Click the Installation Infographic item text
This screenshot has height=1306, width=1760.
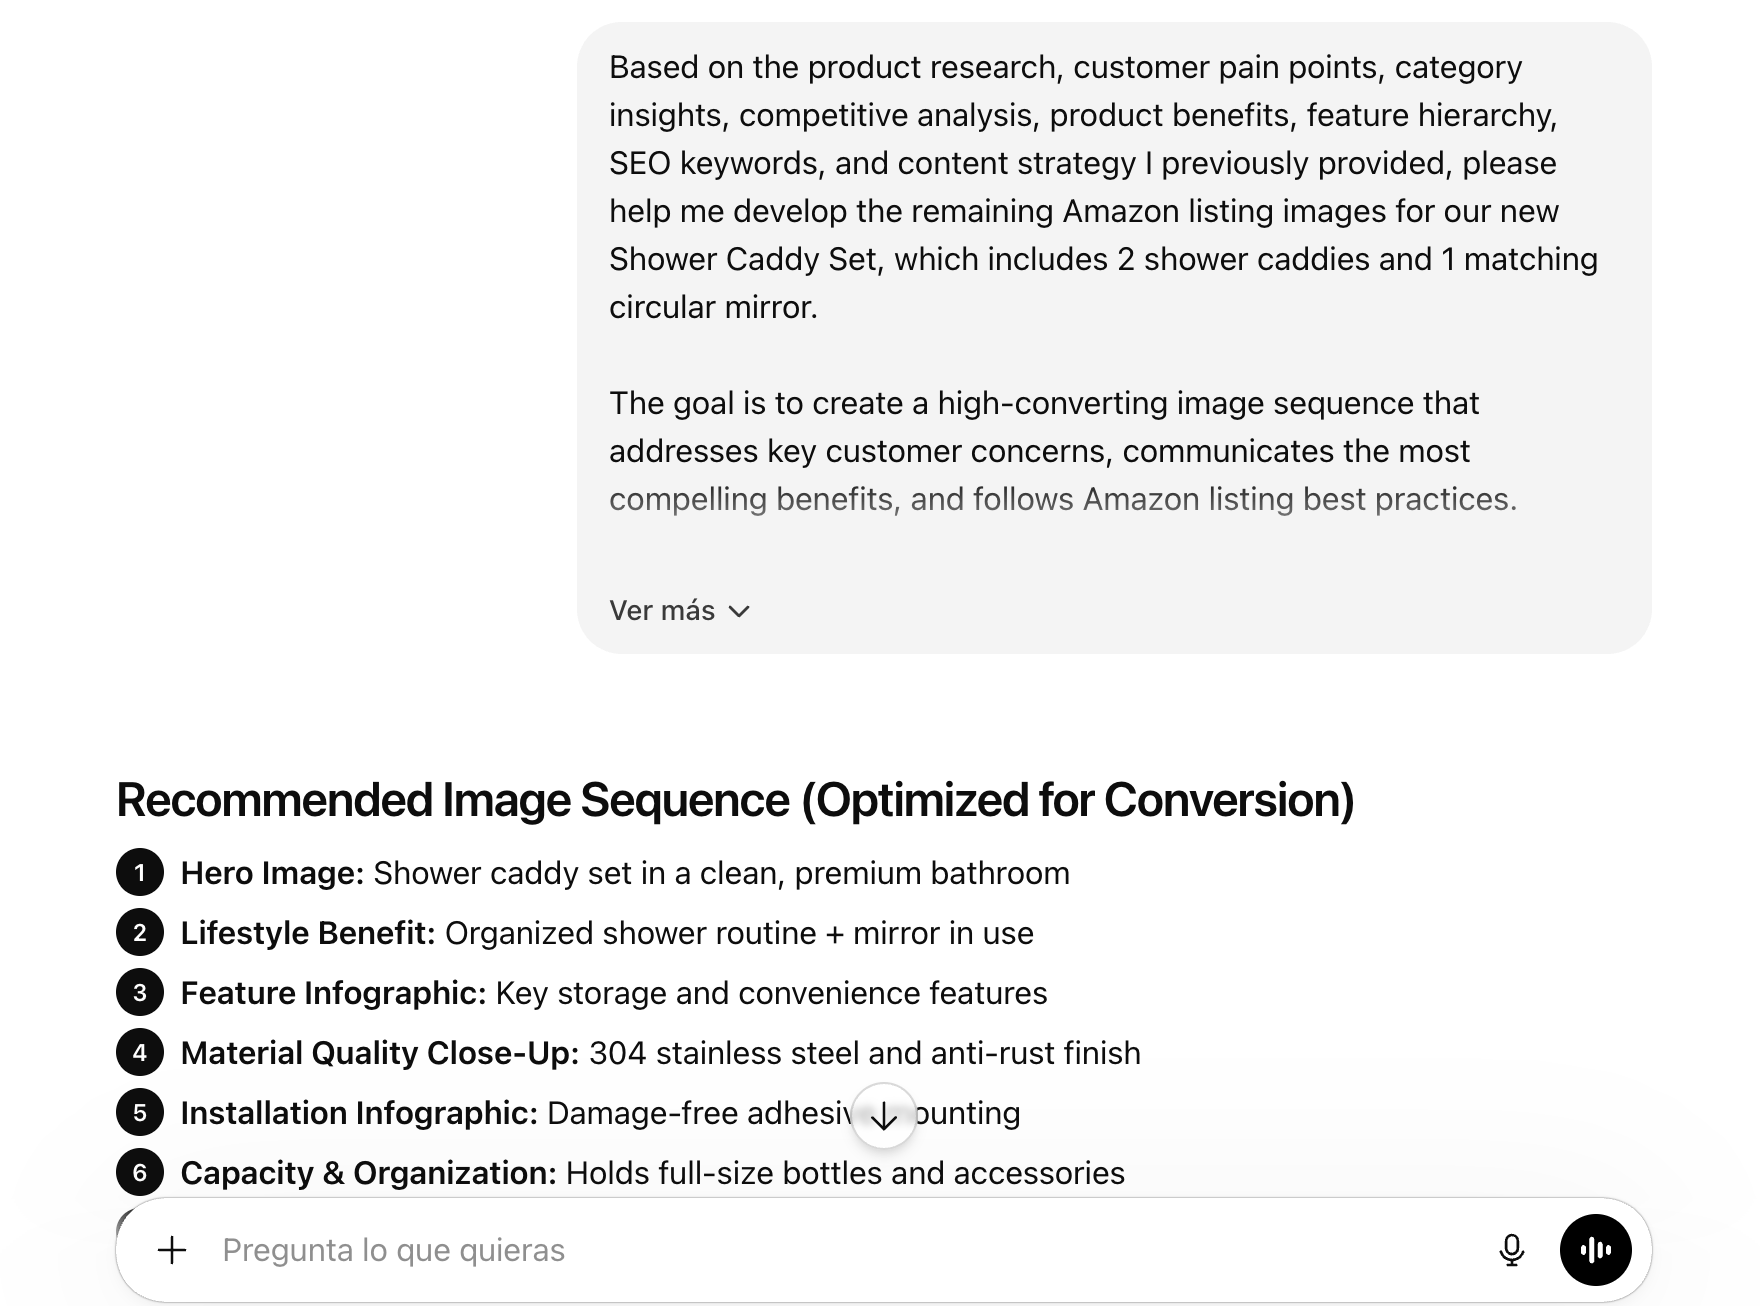[600, 1113]
